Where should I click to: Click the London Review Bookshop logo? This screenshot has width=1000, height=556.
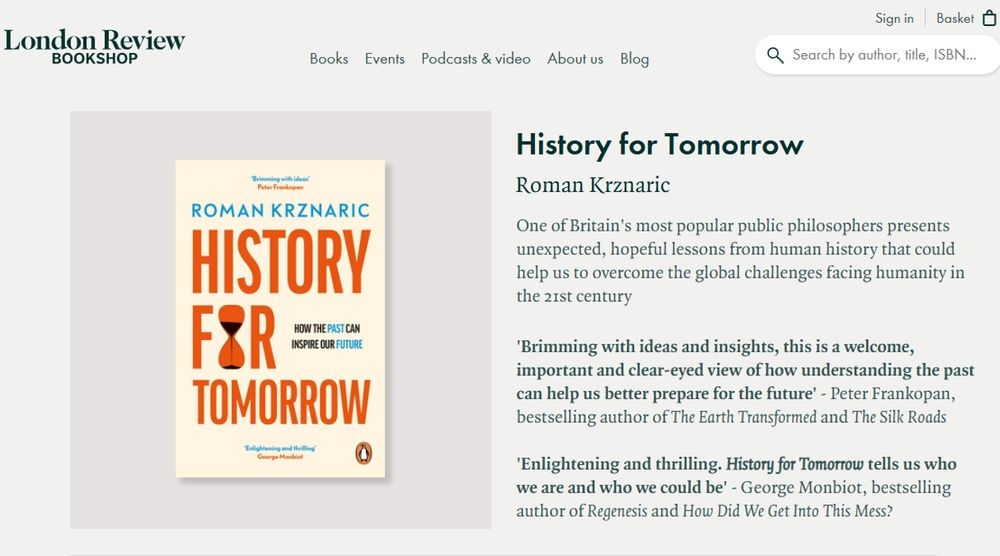(x=94, y=47)
